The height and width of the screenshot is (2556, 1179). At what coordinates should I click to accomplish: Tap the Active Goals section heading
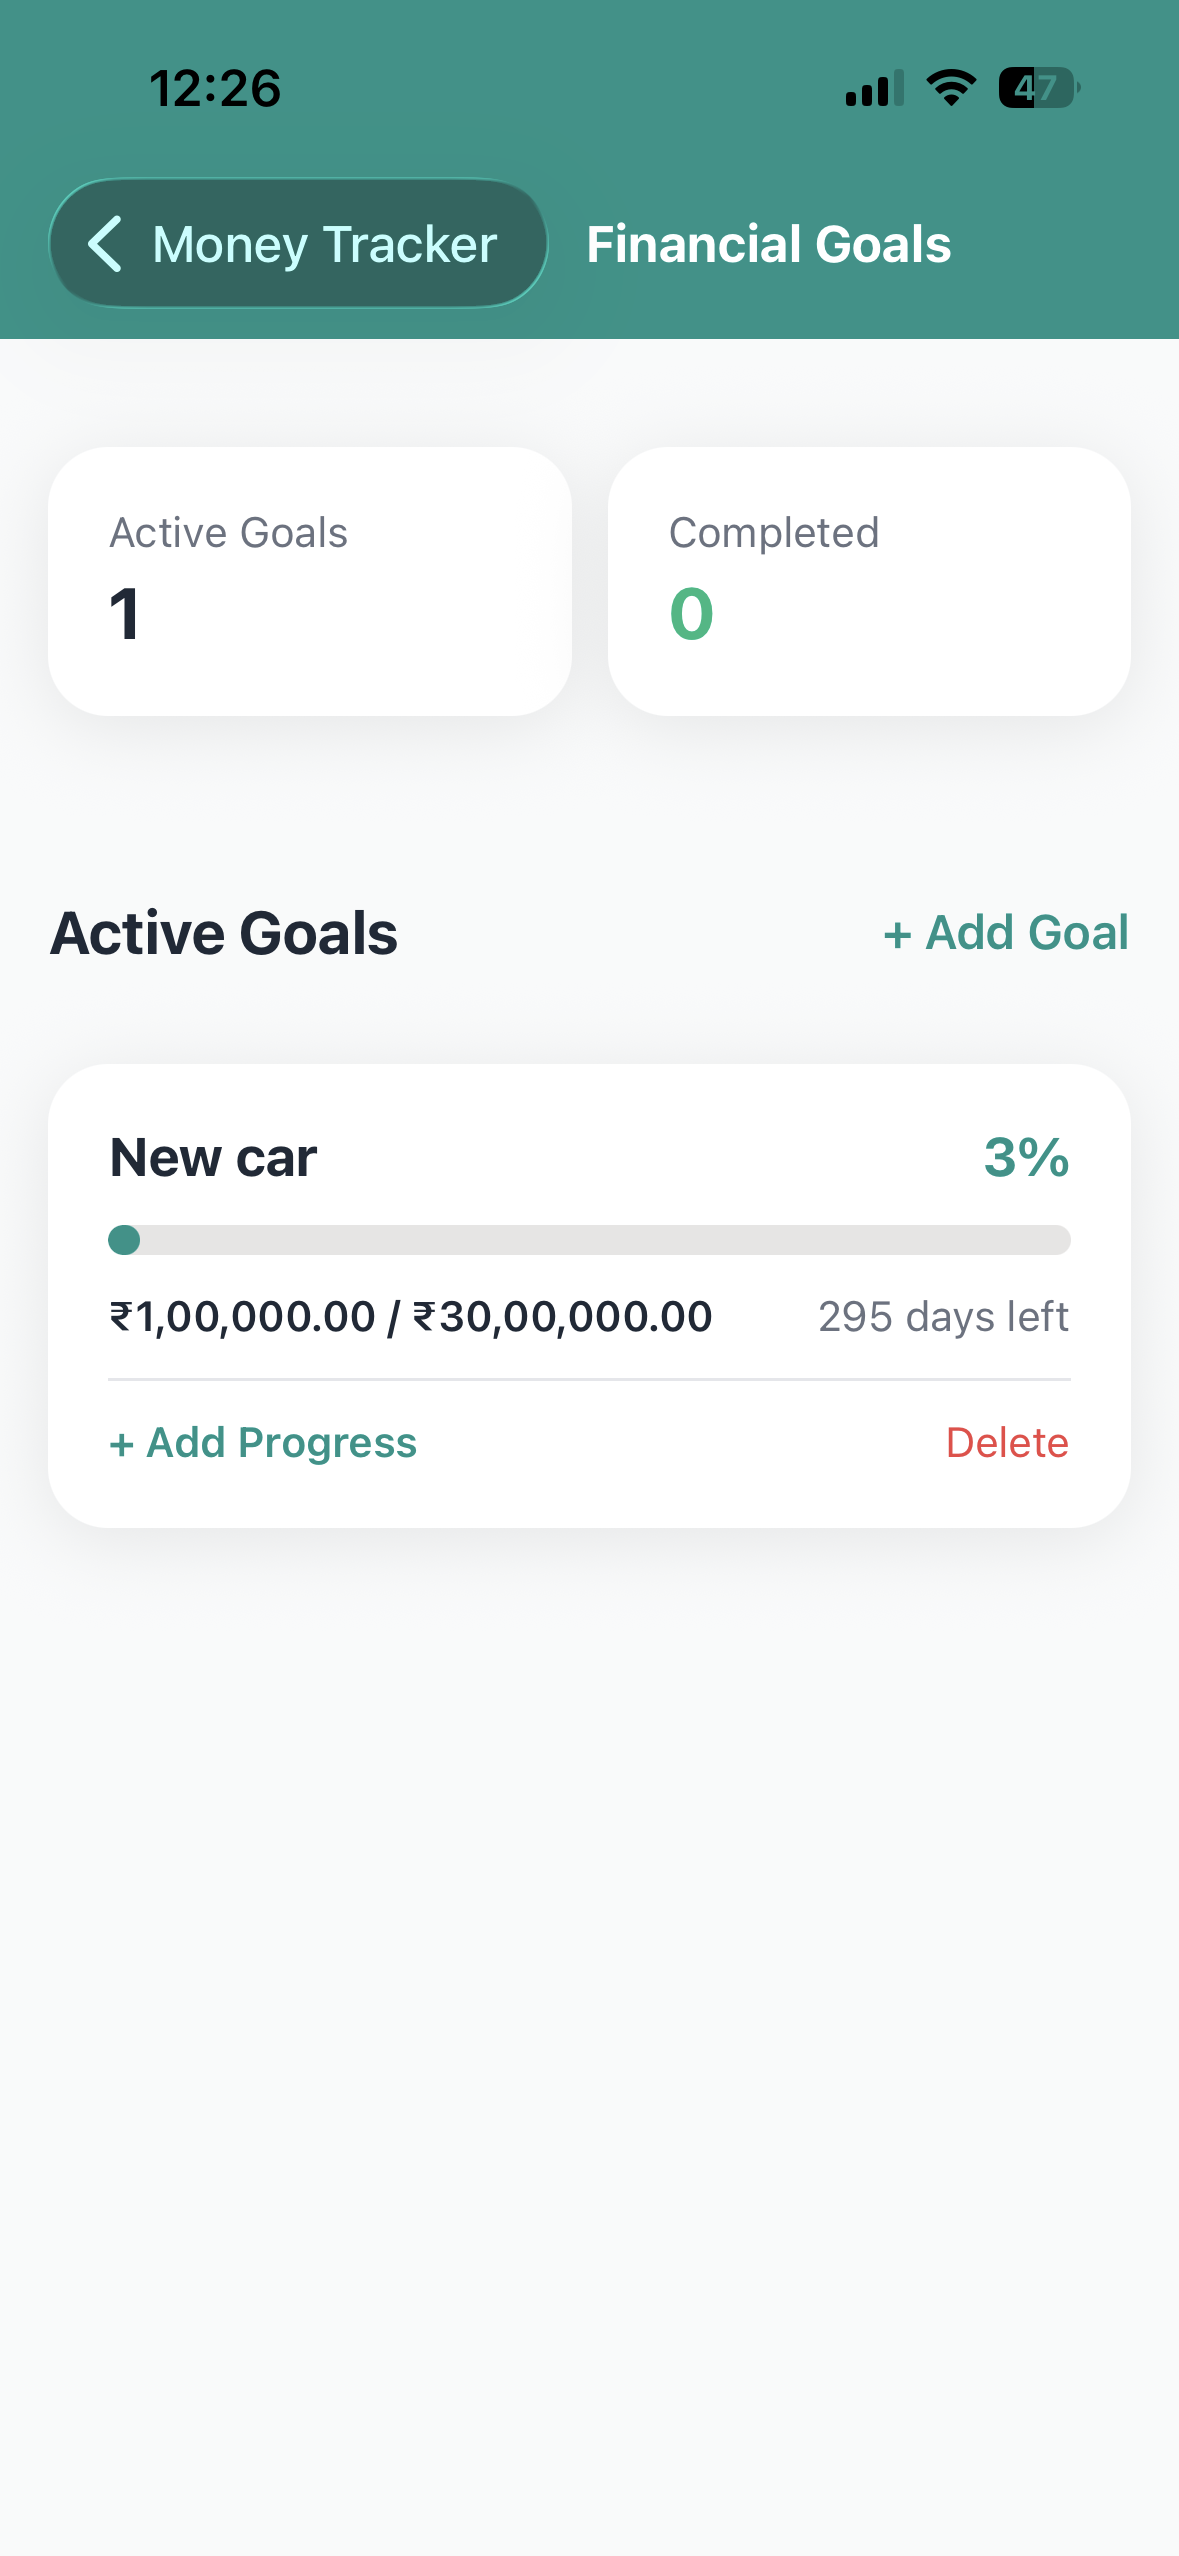(x=224, y=933)
